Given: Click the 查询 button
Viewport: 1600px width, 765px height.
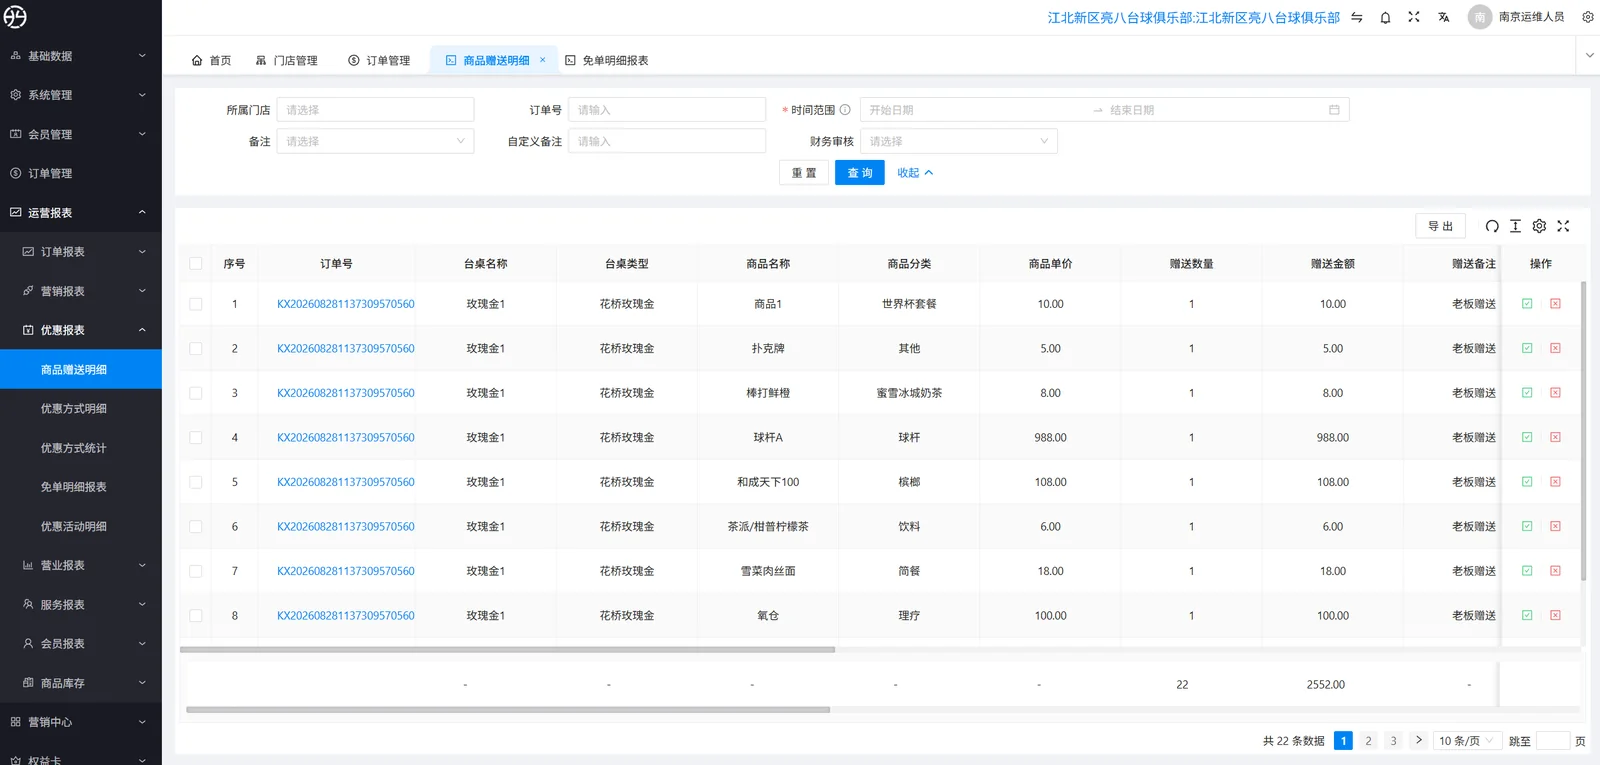Looking at the screenshot, I should point(860,173).
